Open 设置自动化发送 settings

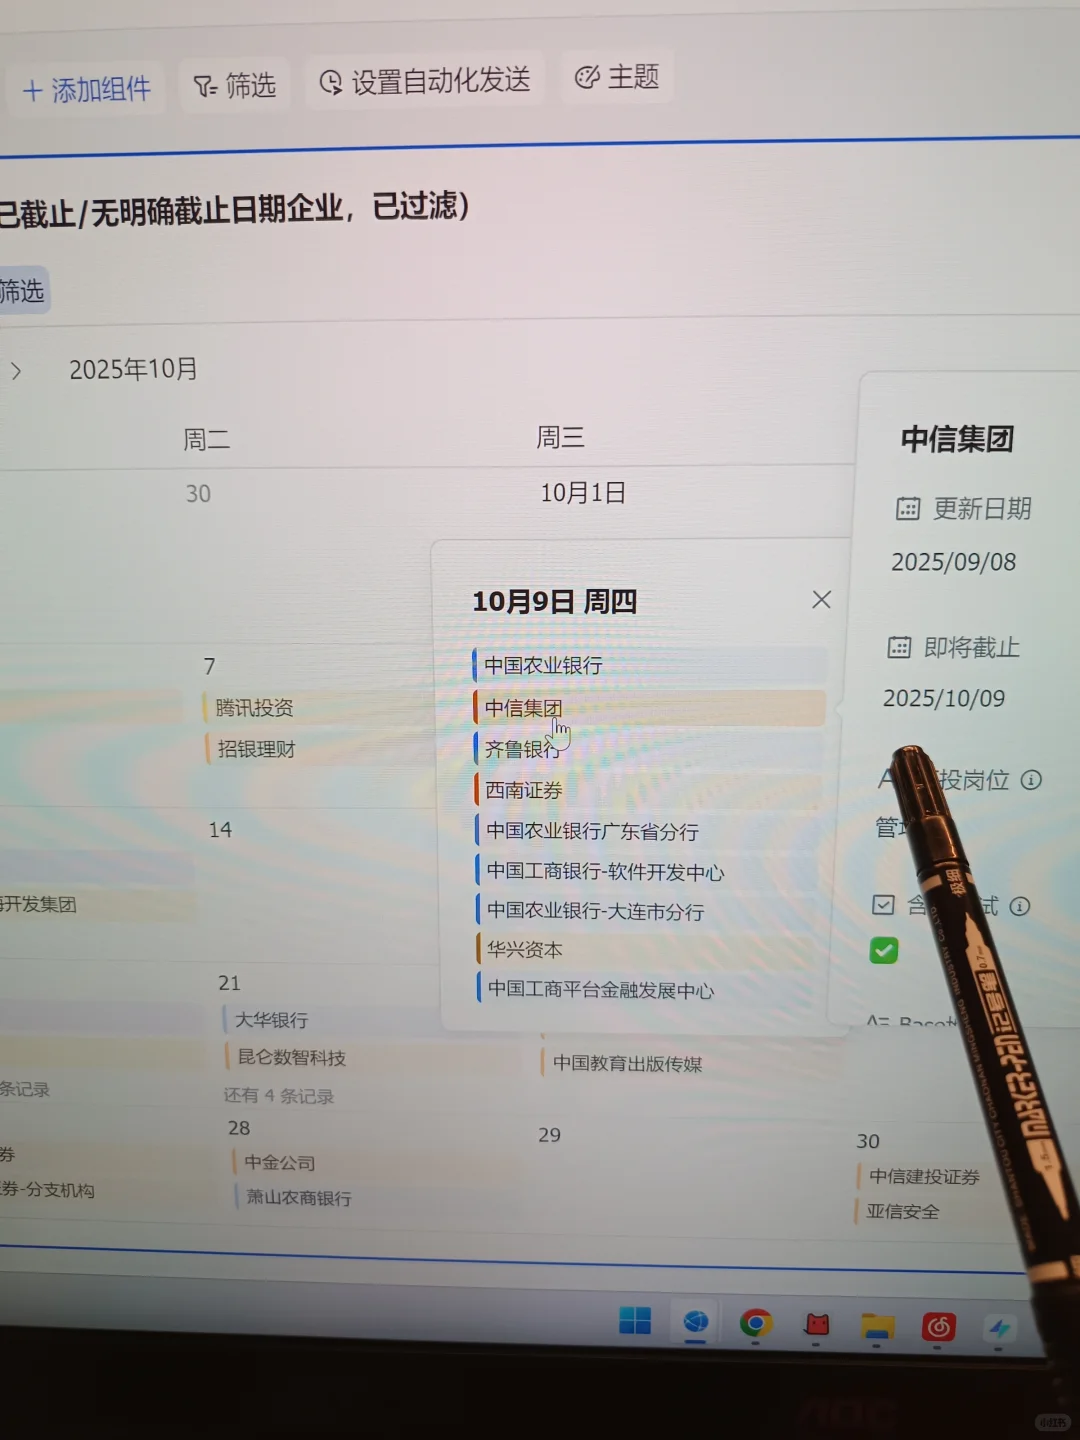pyautogui.click(x=424, y=81)
